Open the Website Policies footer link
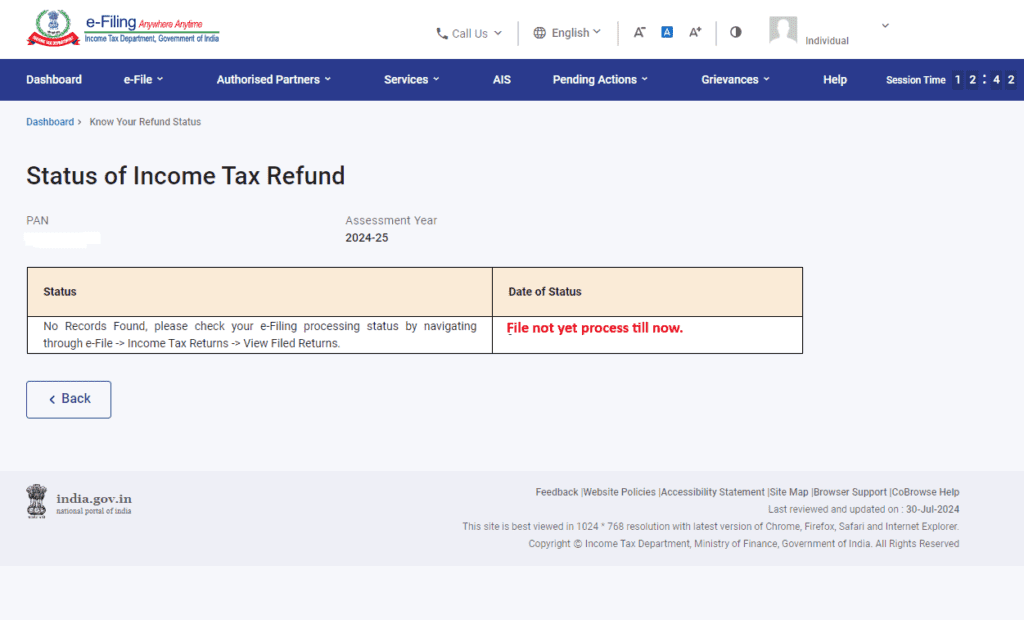 pos(620,492)
